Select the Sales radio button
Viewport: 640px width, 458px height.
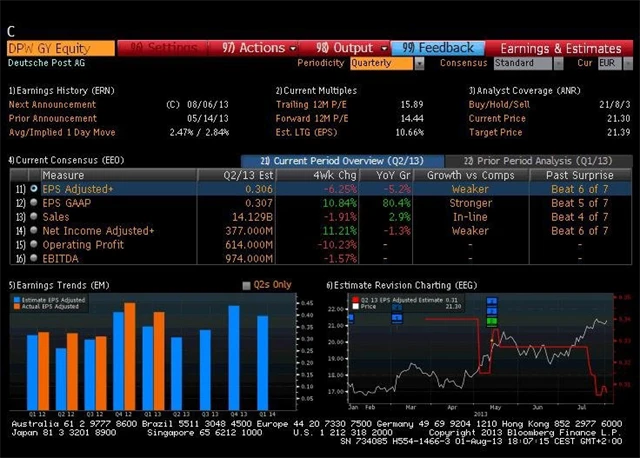tap(34, 216)
